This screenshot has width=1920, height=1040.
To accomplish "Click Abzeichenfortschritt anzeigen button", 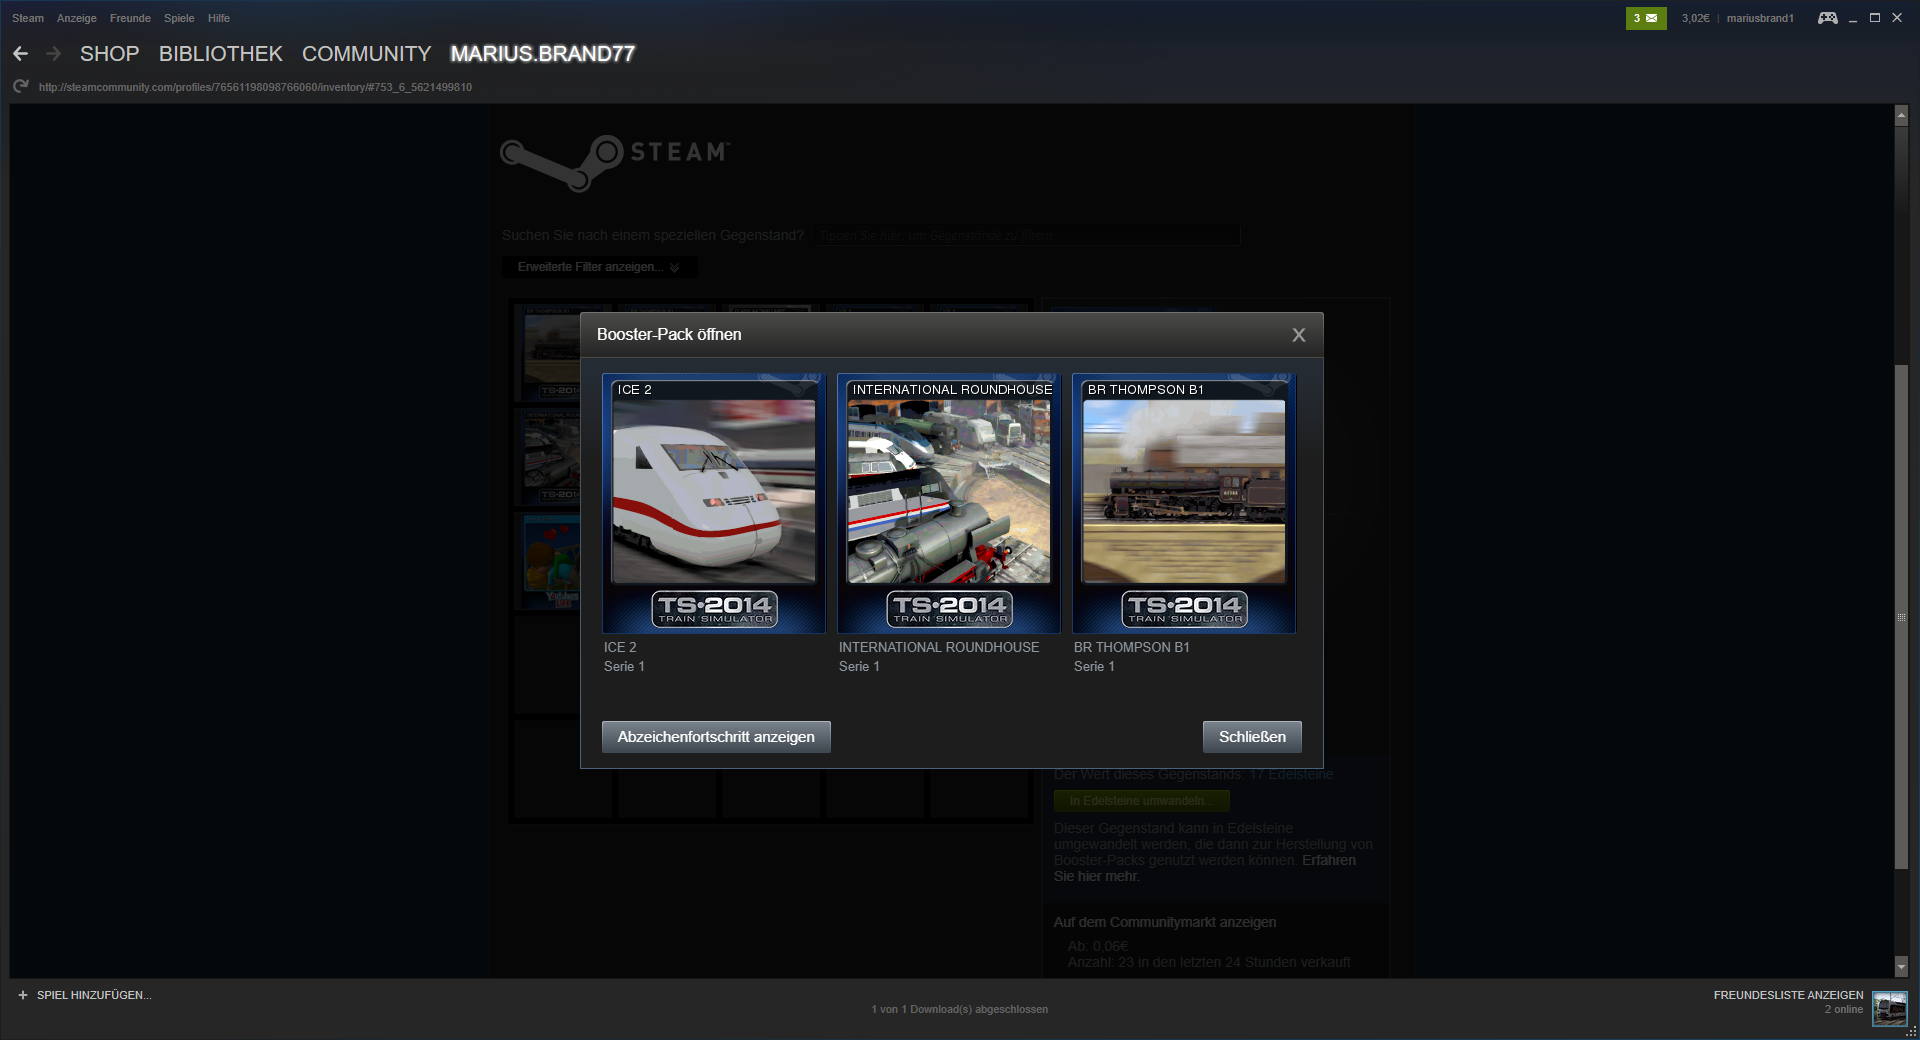I will pos(716,737).
